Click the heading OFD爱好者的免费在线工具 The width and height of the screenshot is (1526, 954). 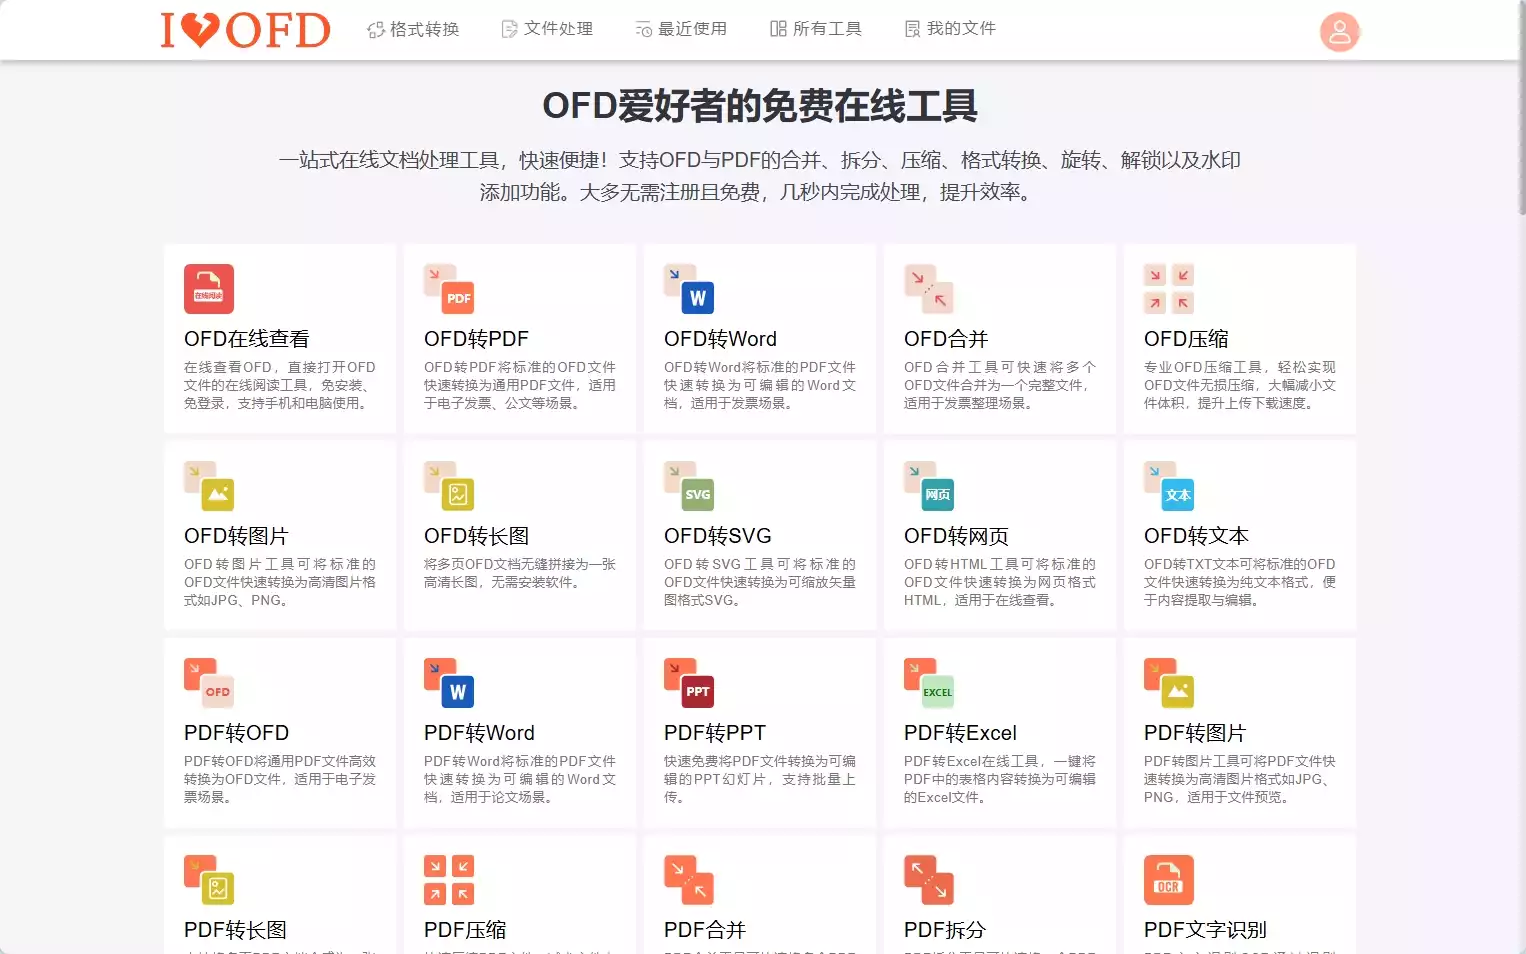tap(760, 106)
